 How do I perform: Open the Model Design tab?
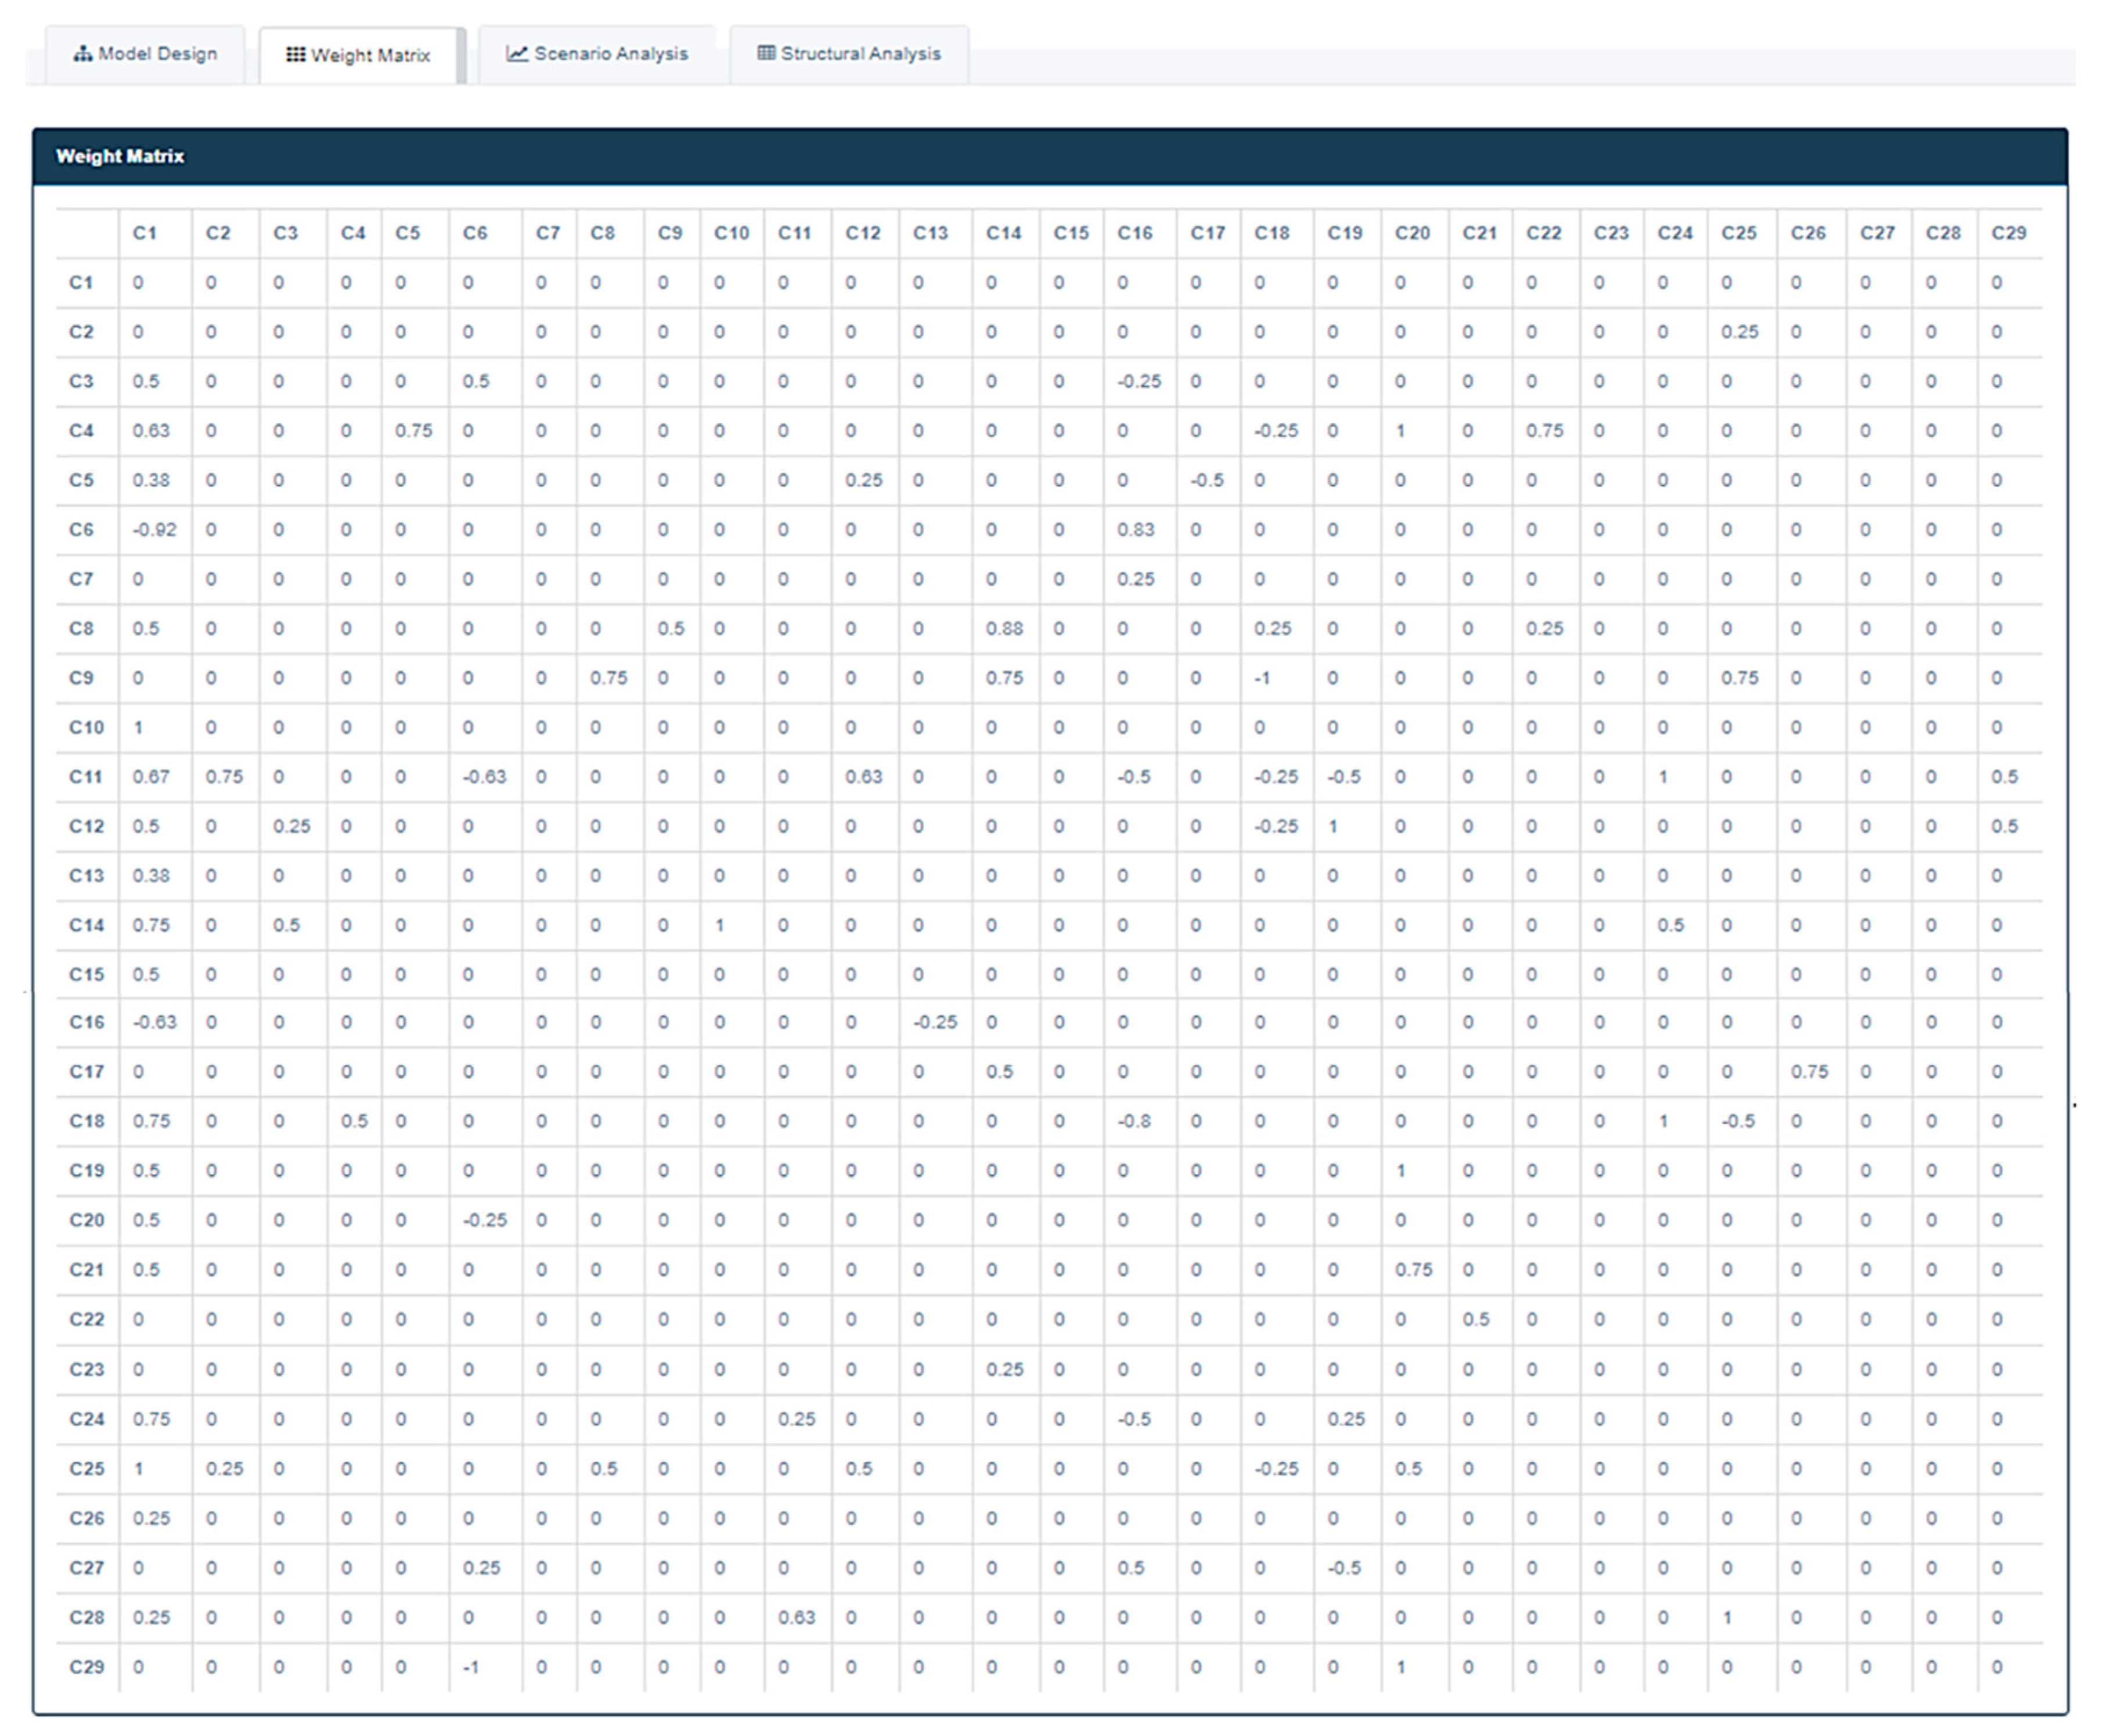(x=145, y=54)
